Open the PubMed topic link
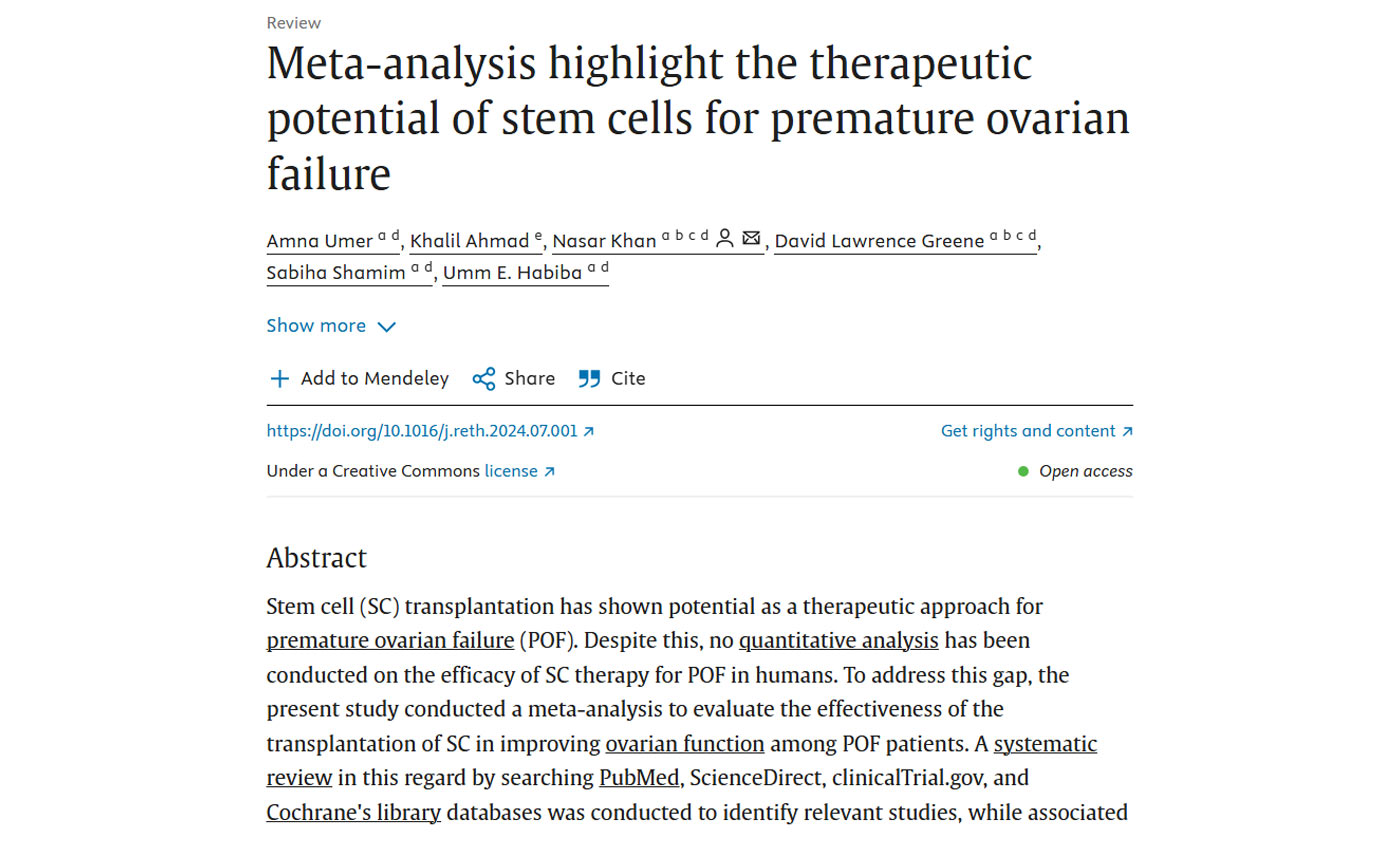Image resolution: width=1399 pixels, height=843 pixels. pyautogui.click(x=639, y=779)
